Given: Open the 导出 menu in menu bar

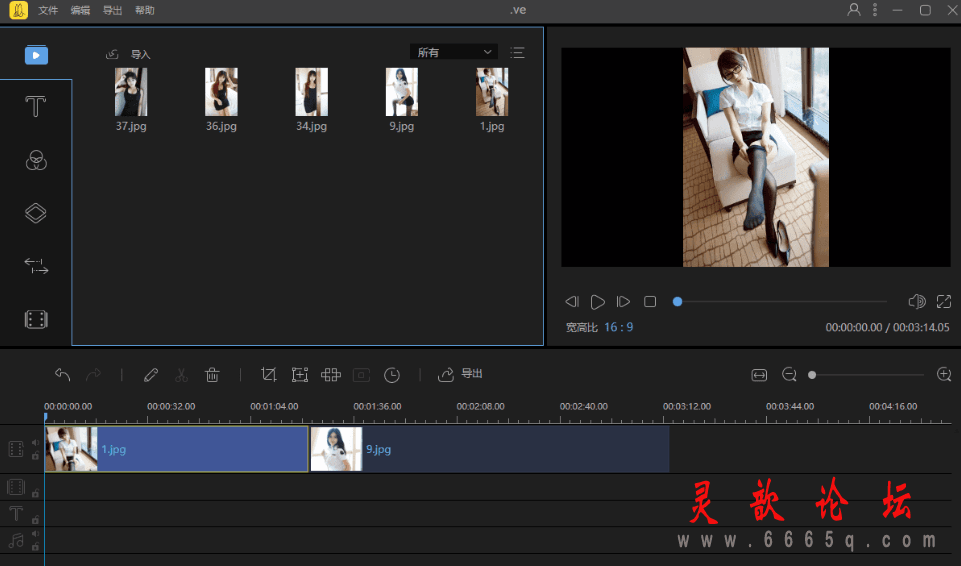Looking at the screenshot, I should pyautogui.click(x=112, y=10).
